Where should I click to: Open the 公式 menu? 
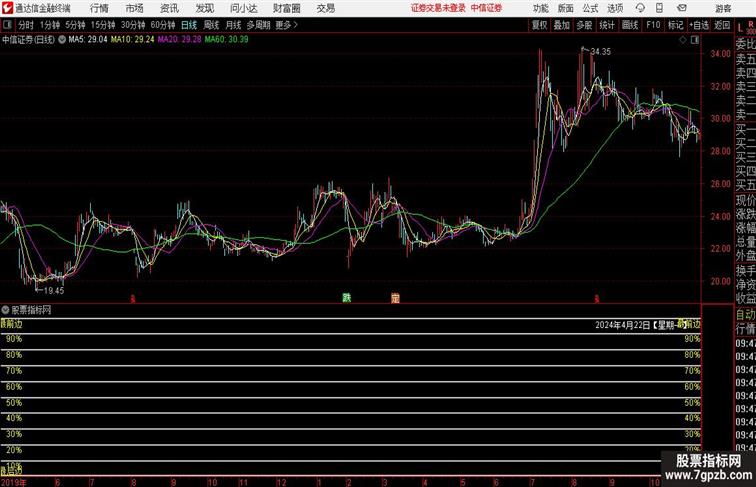tap(590, 8)
